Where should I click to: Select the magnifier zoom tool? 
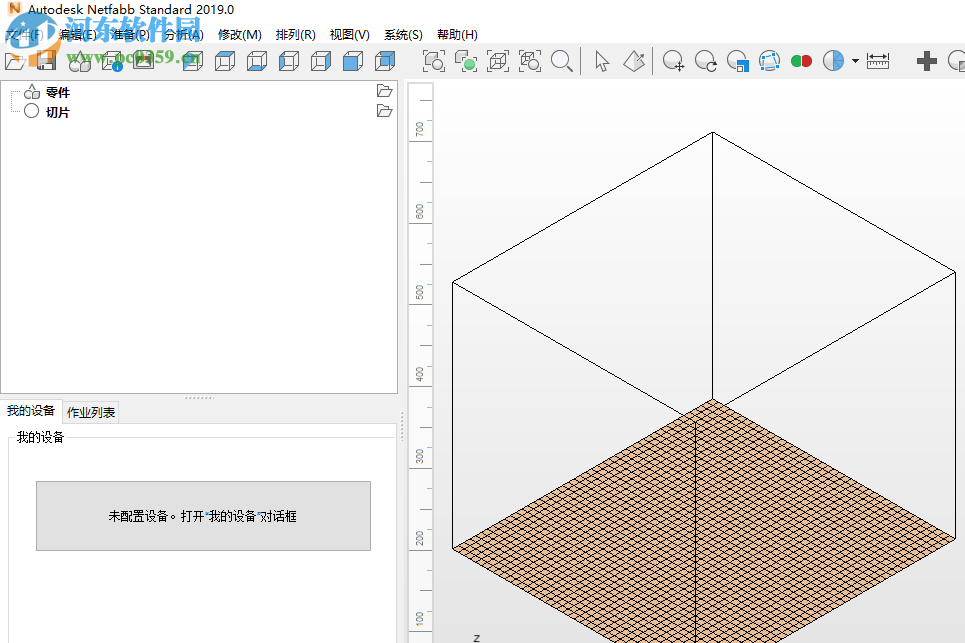[561, 61]
